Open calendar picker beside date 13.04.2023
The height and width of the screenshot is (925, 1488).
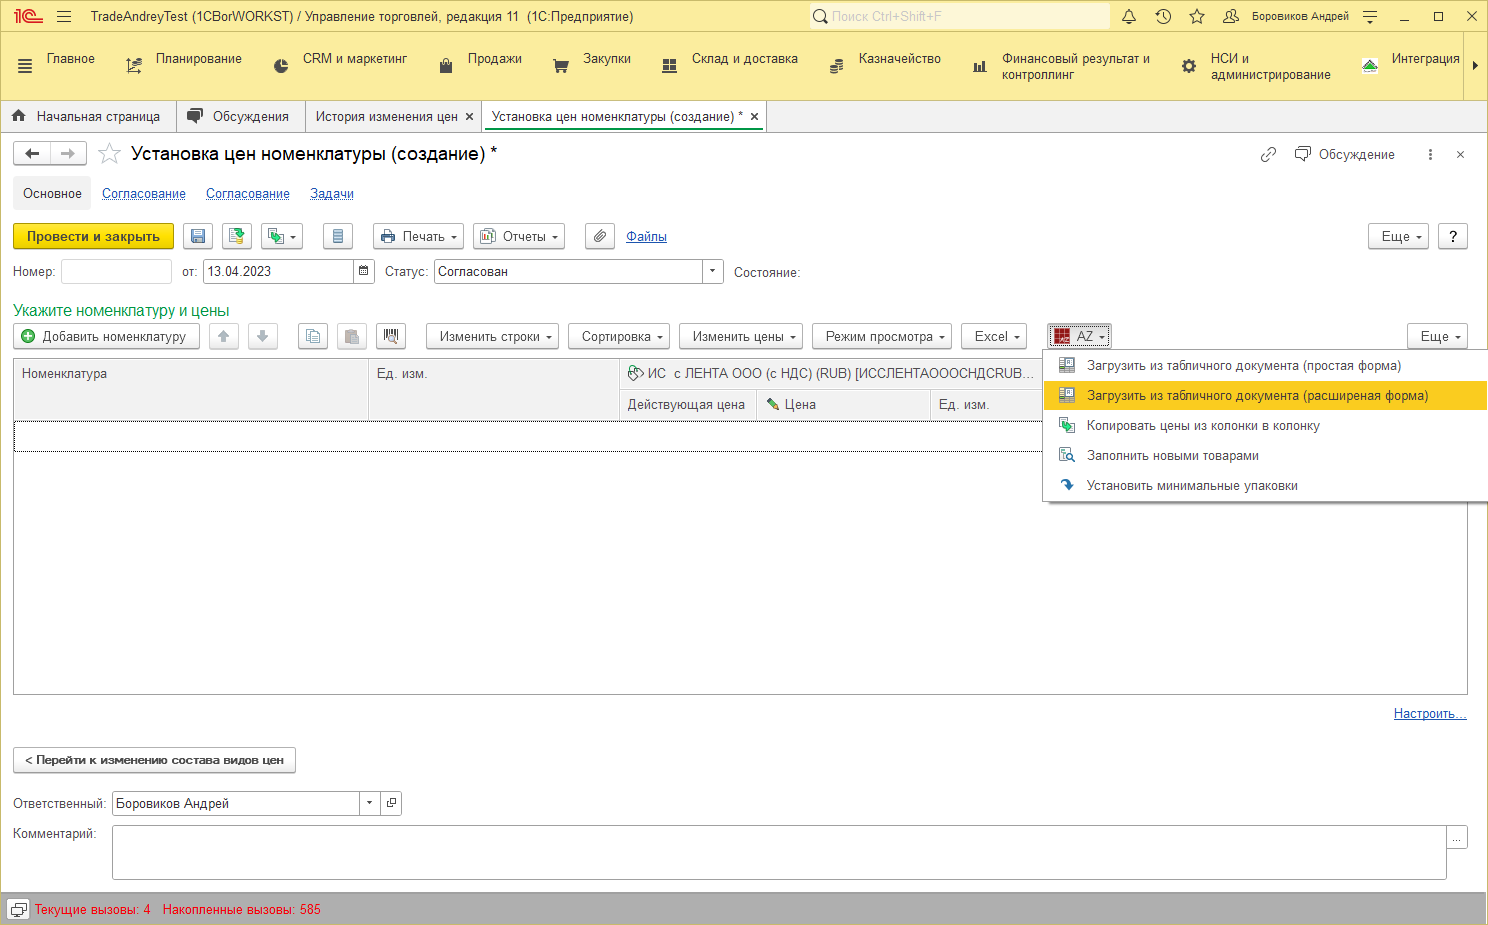[x=364, y=272]
